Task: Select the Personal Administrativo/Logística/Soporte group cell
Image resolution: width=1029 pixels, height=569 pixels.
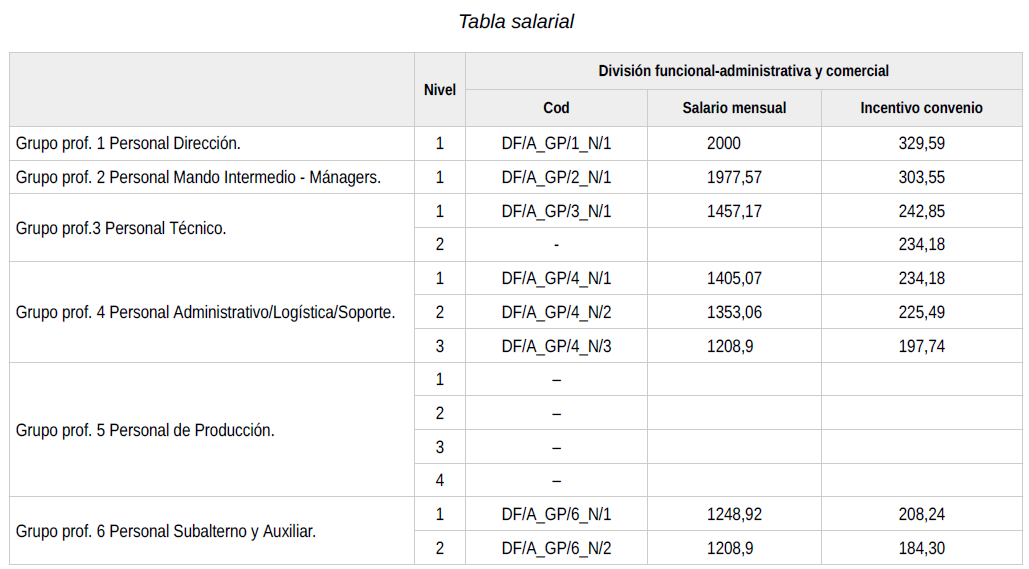Action: [x=205, y=312]
